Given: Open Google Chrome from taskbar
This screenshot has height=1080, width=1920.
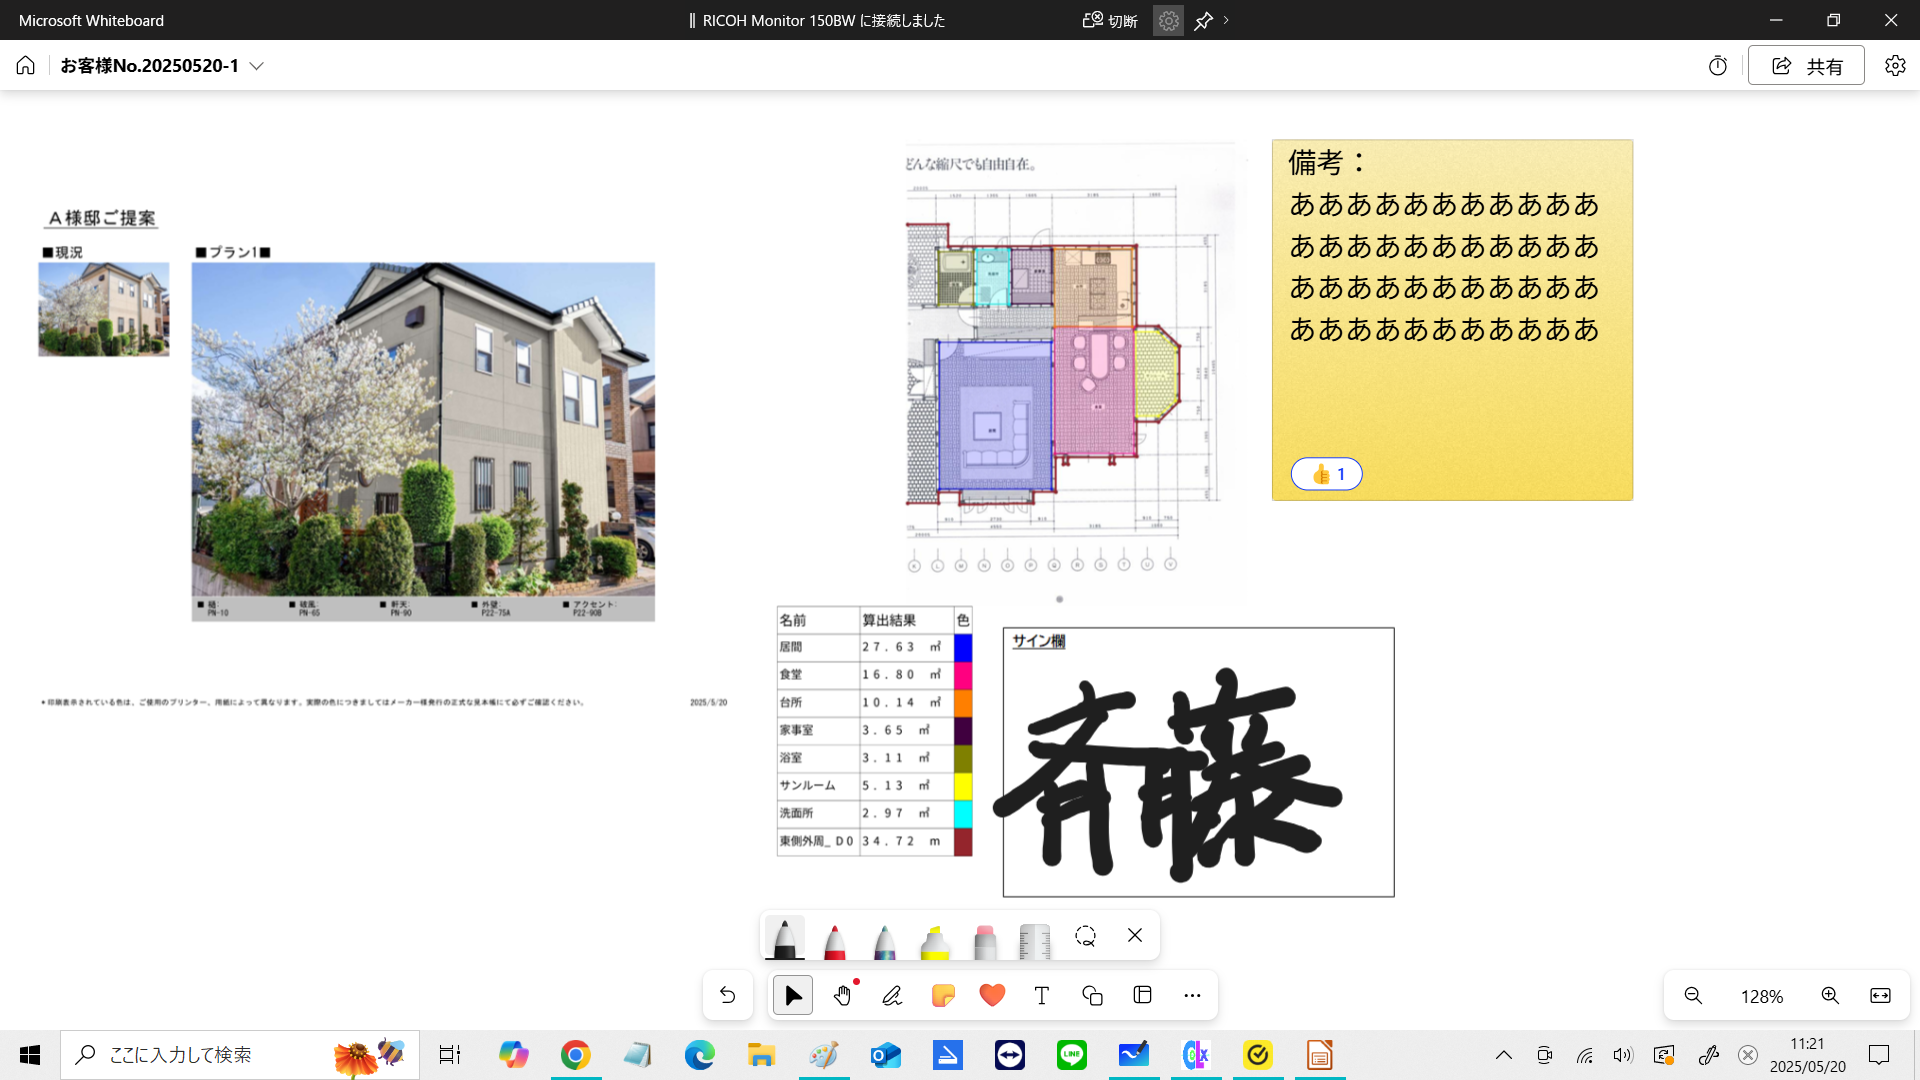Looking at the screenshot, I should (575, 1055).
